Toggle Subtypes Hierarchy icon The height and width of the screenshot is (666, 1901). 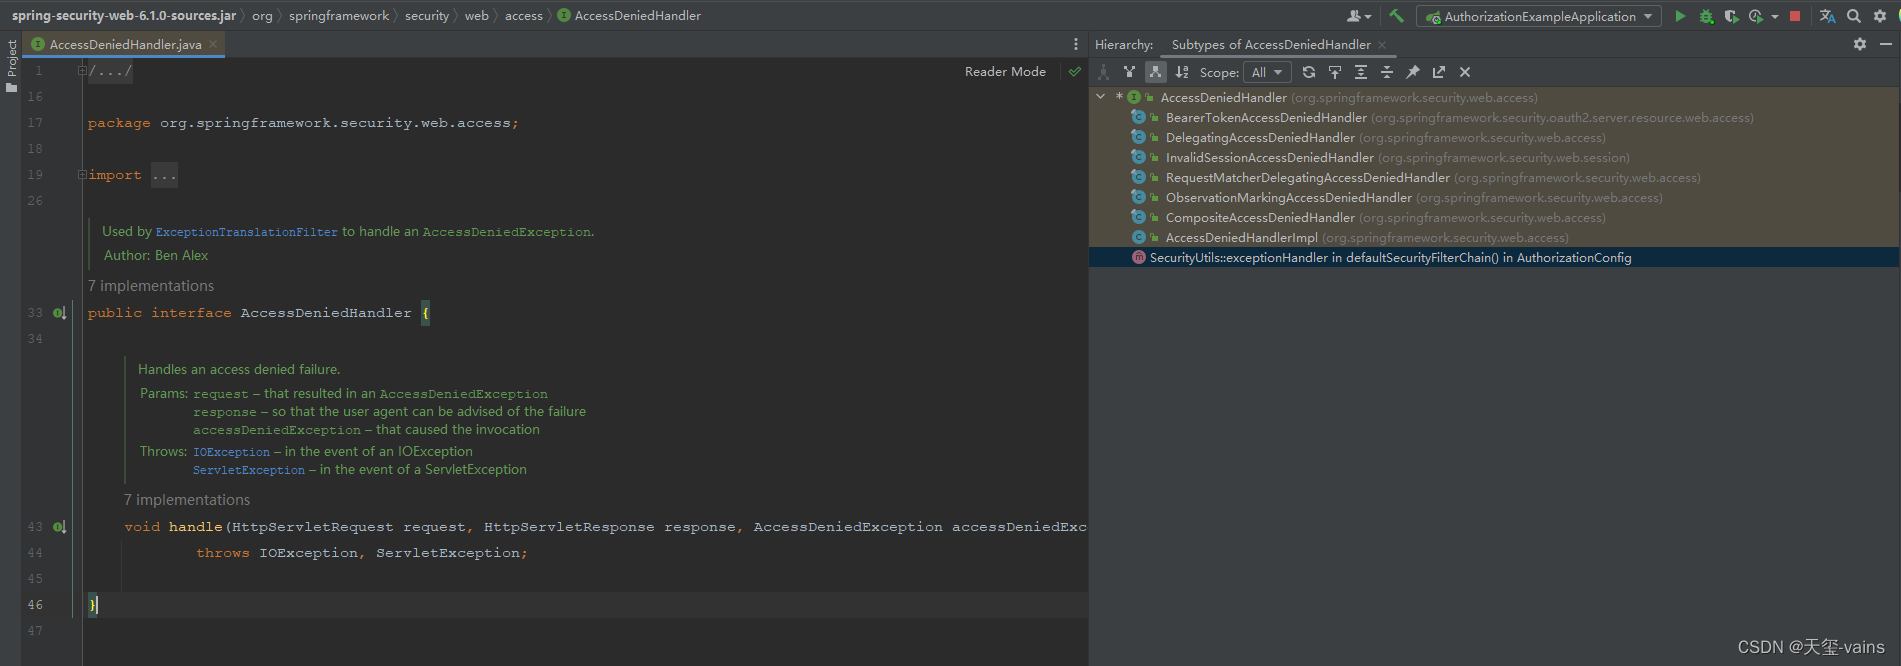[x=1156, y=72]
